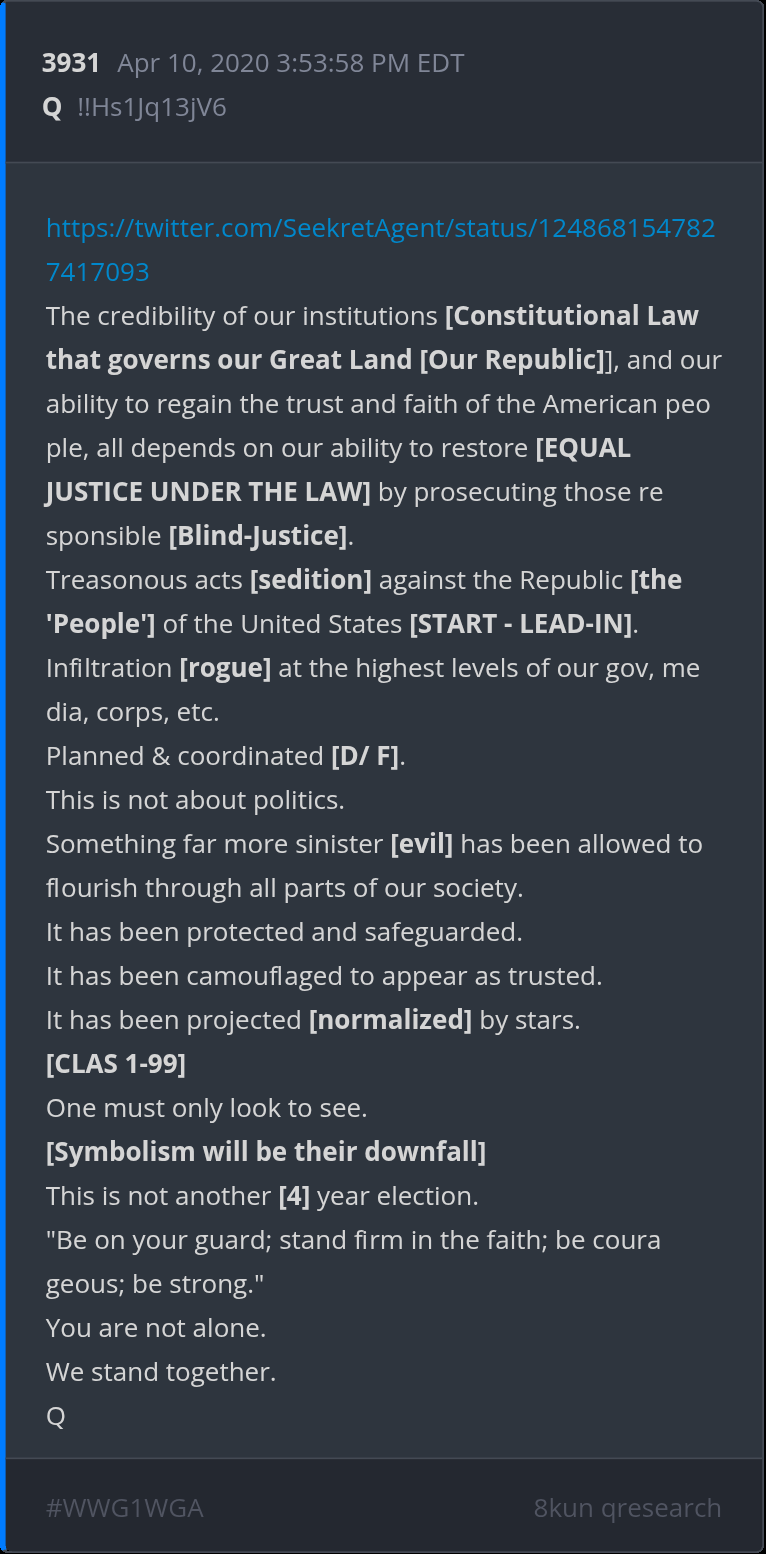Click the bold [CLAS 1-99] text

click(116, 1064)
